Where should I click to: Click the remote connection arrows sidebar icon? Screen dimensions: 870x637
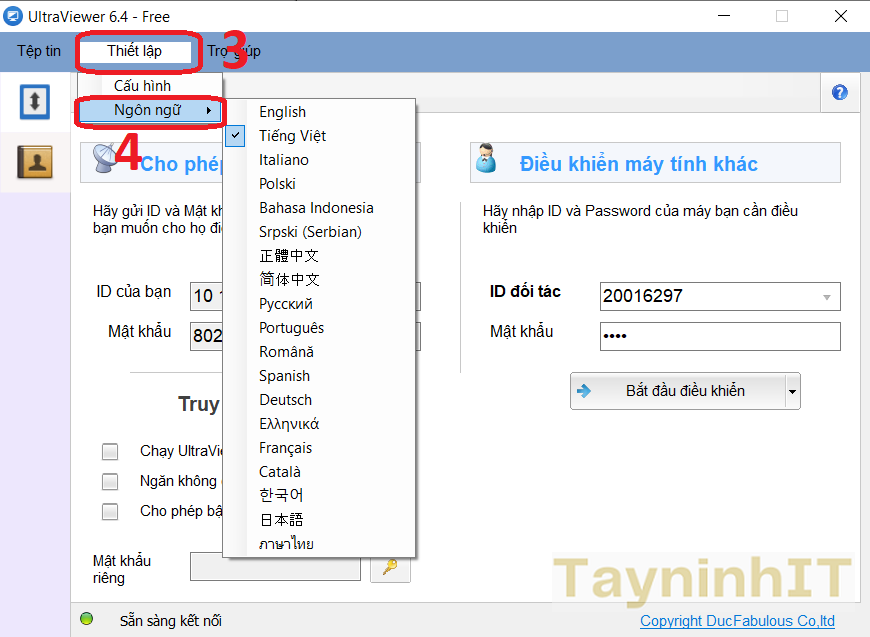tap(35, 101)
